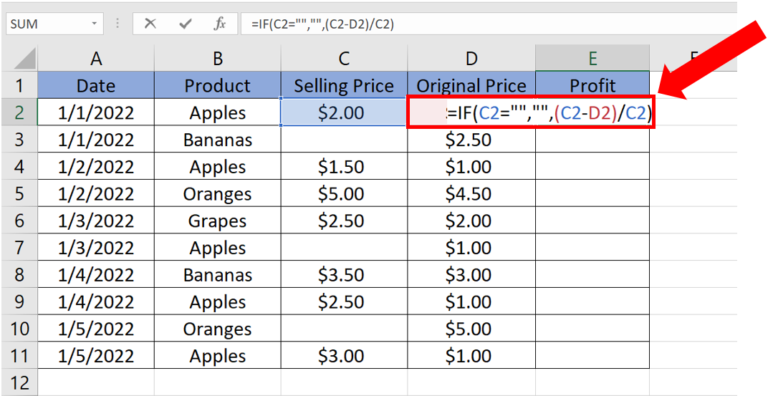
Task: Confirm formula with checkmark icon
Action: coord(185,24)
